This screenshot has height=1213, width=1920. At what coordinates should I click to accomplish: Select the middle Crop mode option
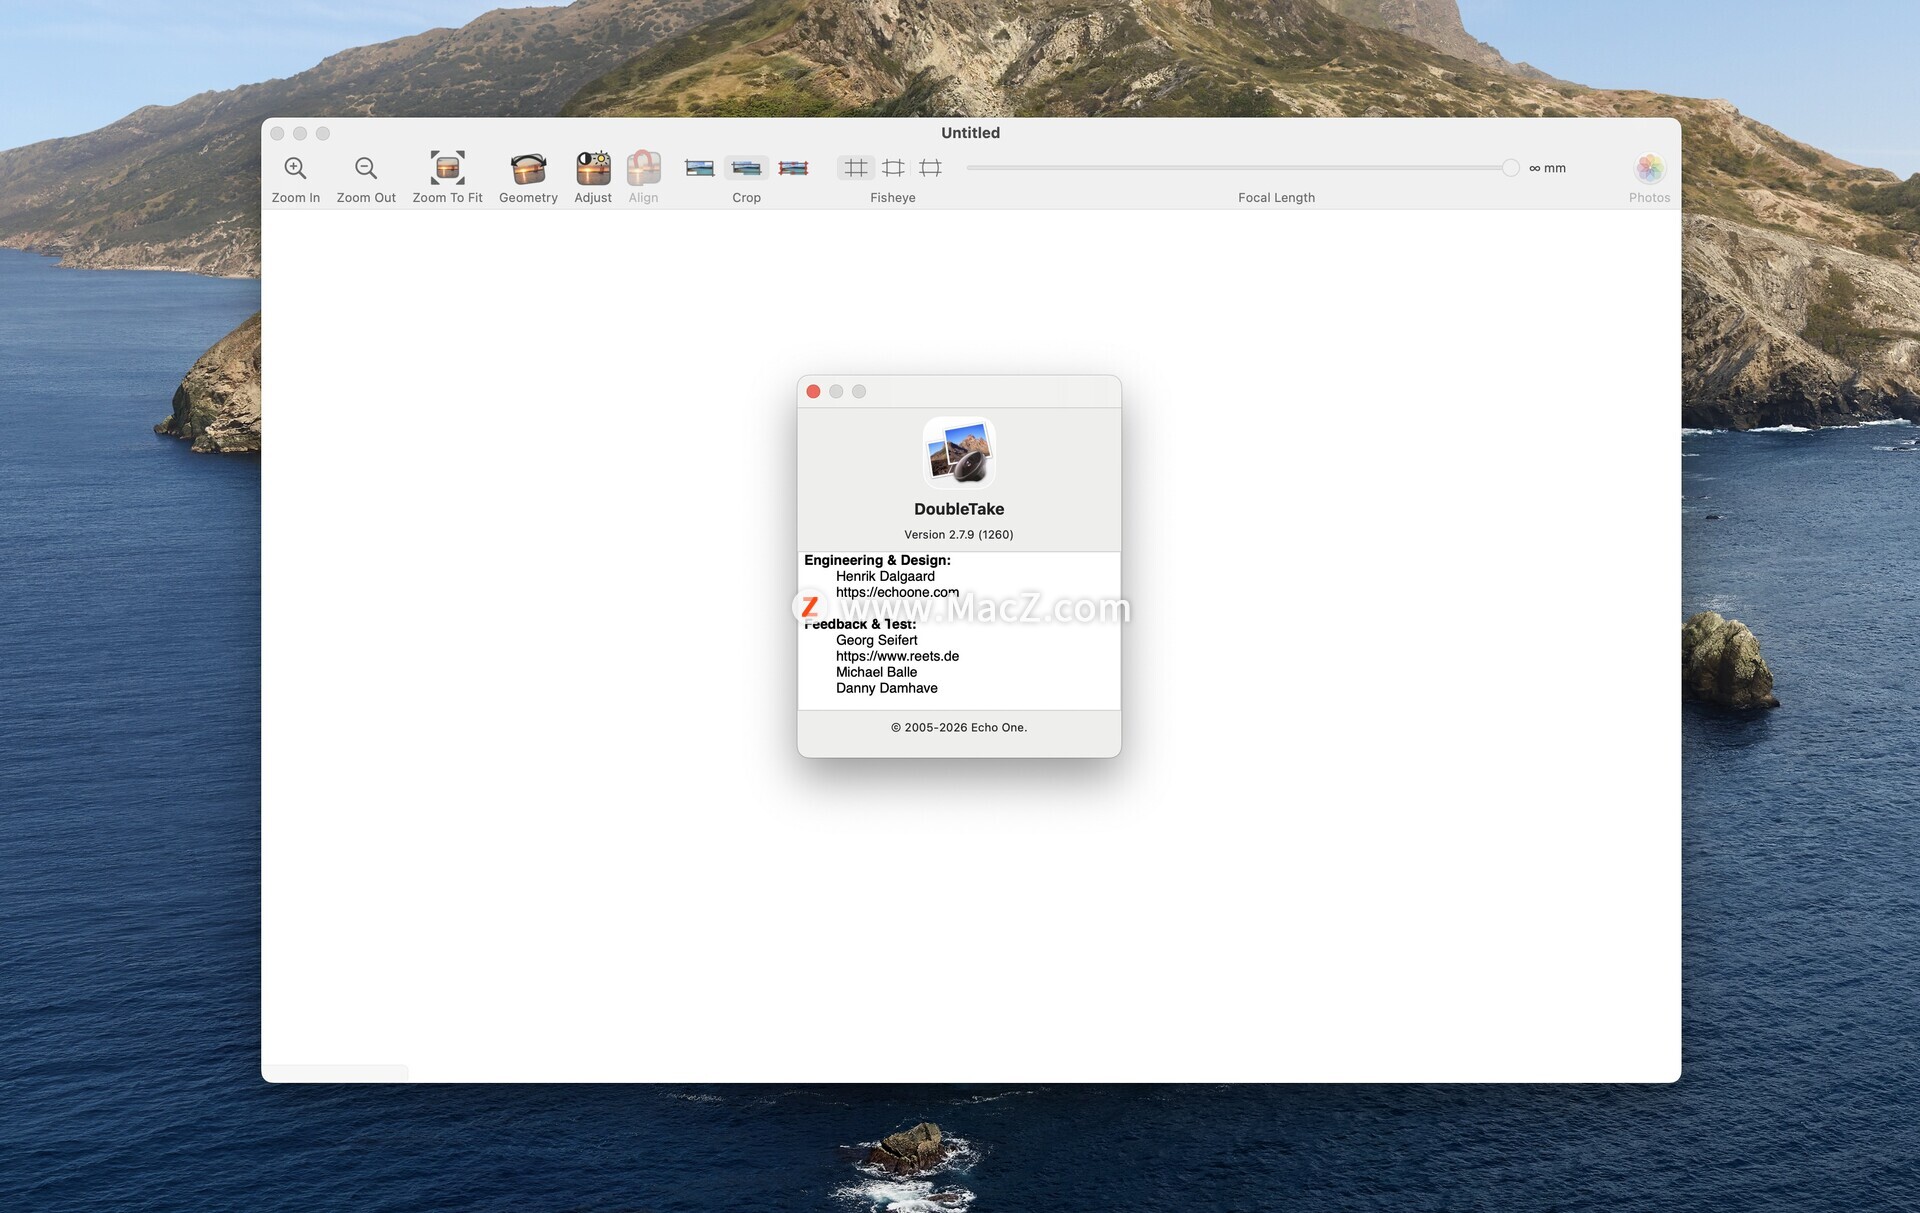[746, 168]
